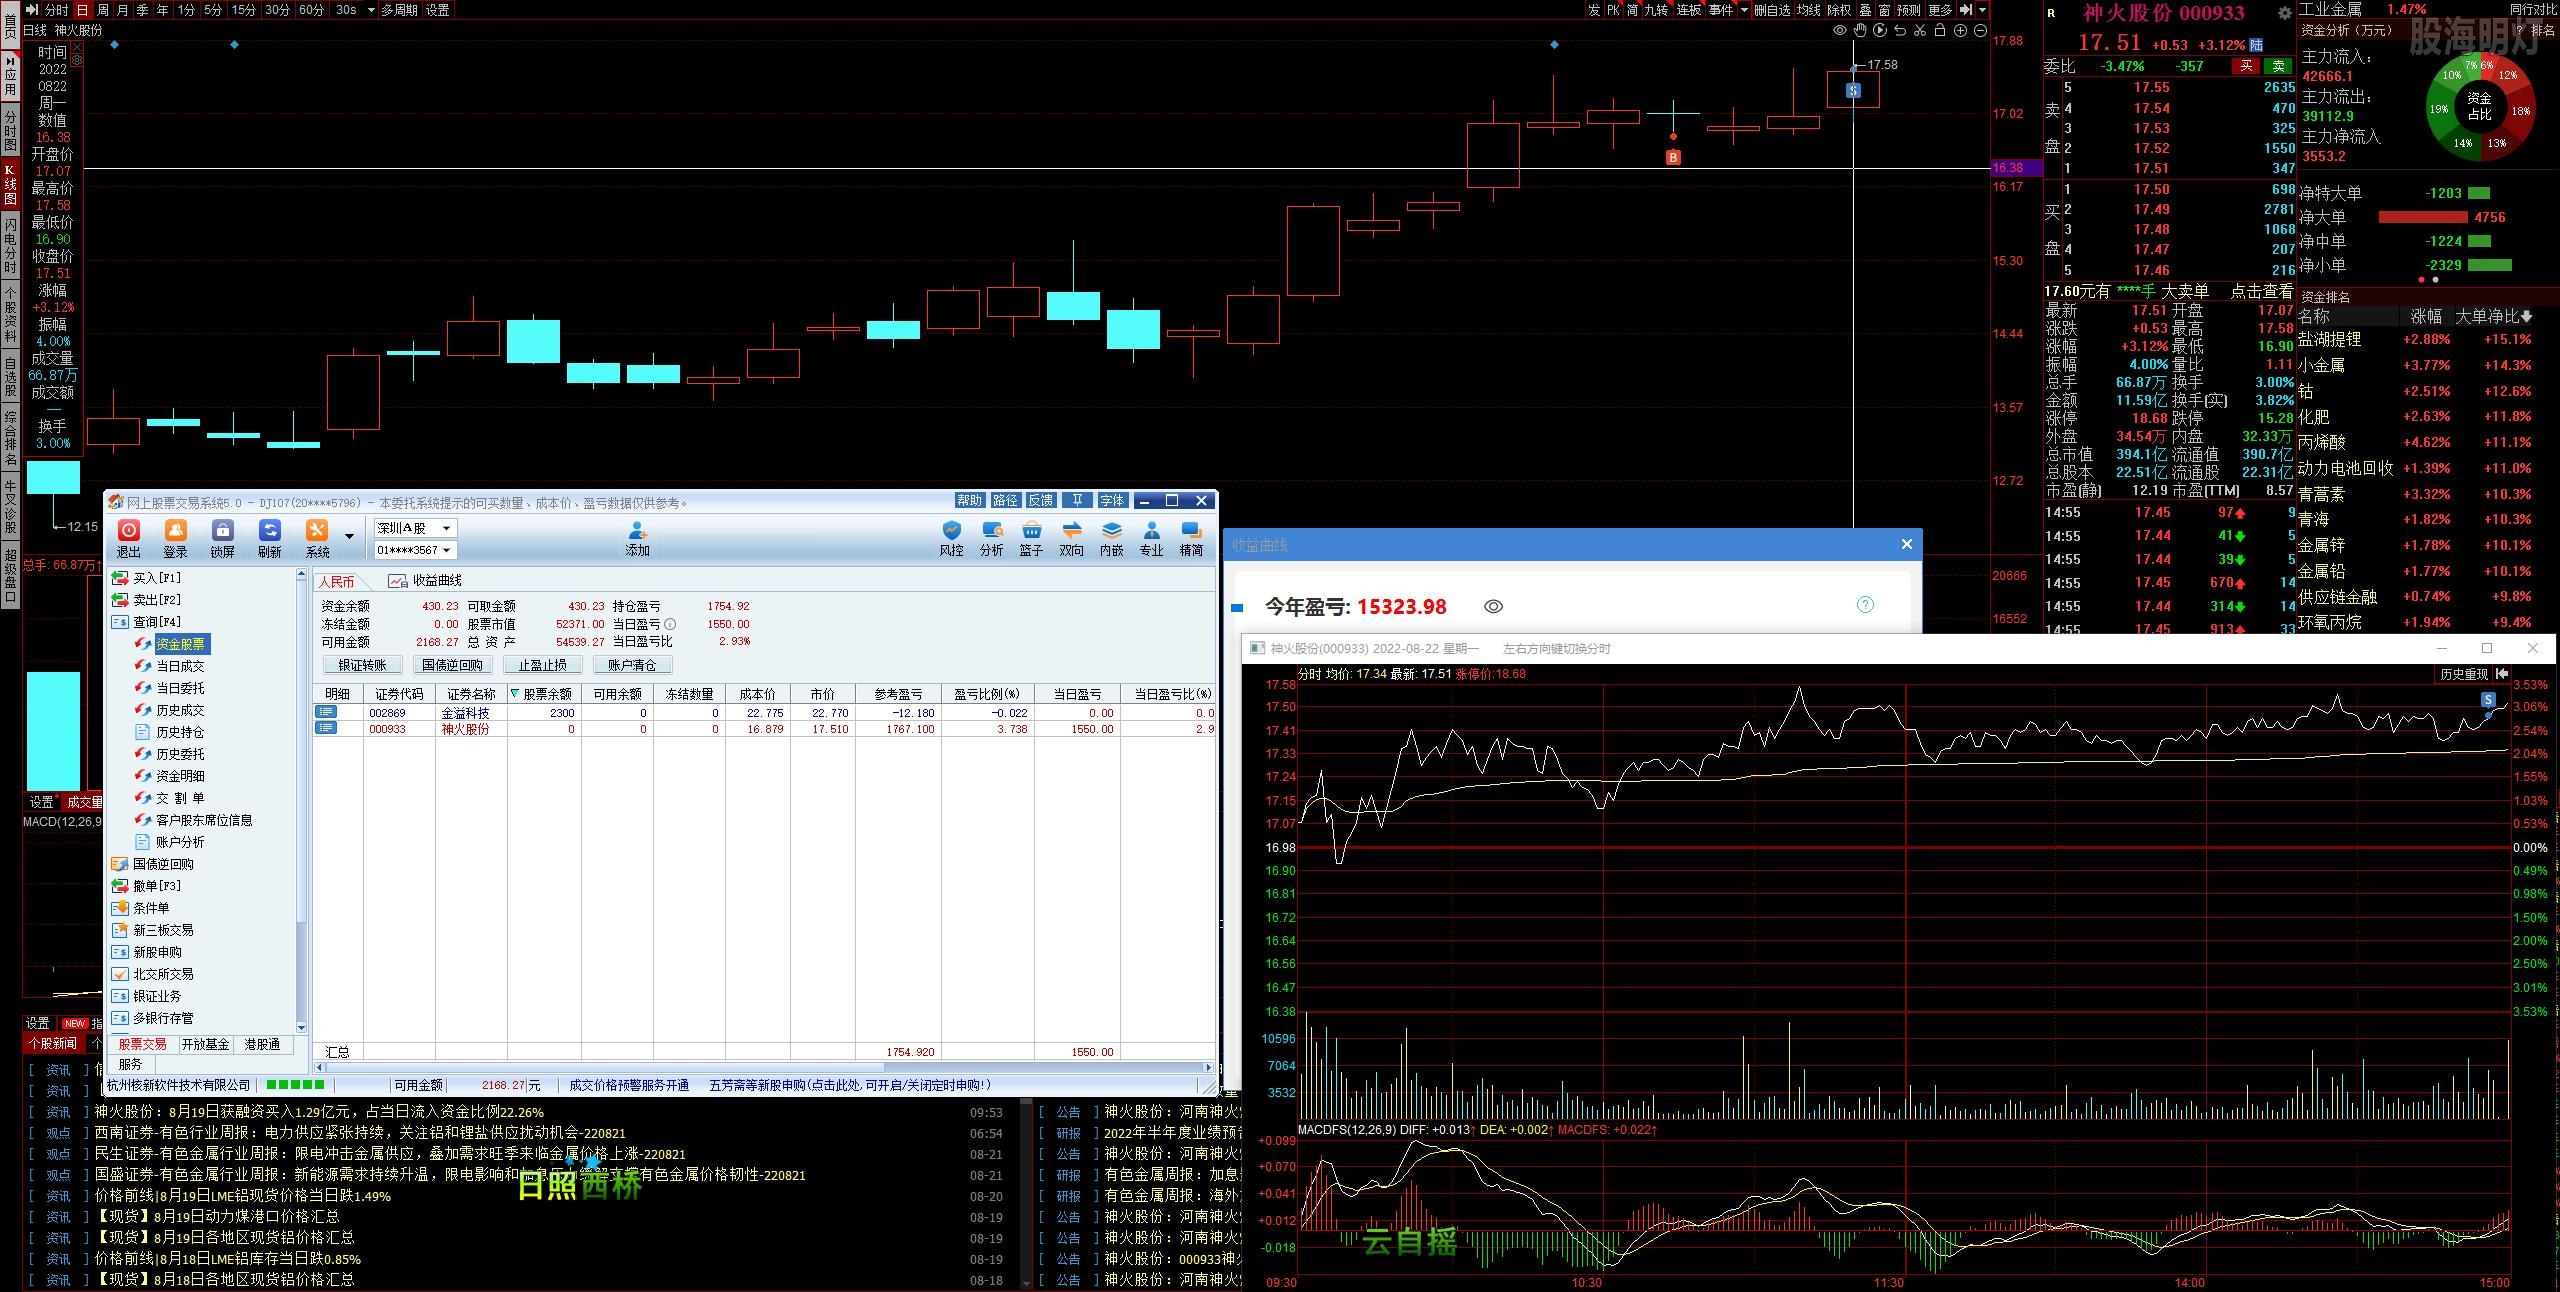2560x1292 pixels.
Task: Toggle the eye visibility icon on K-line toolbar
Action: 1839,31
